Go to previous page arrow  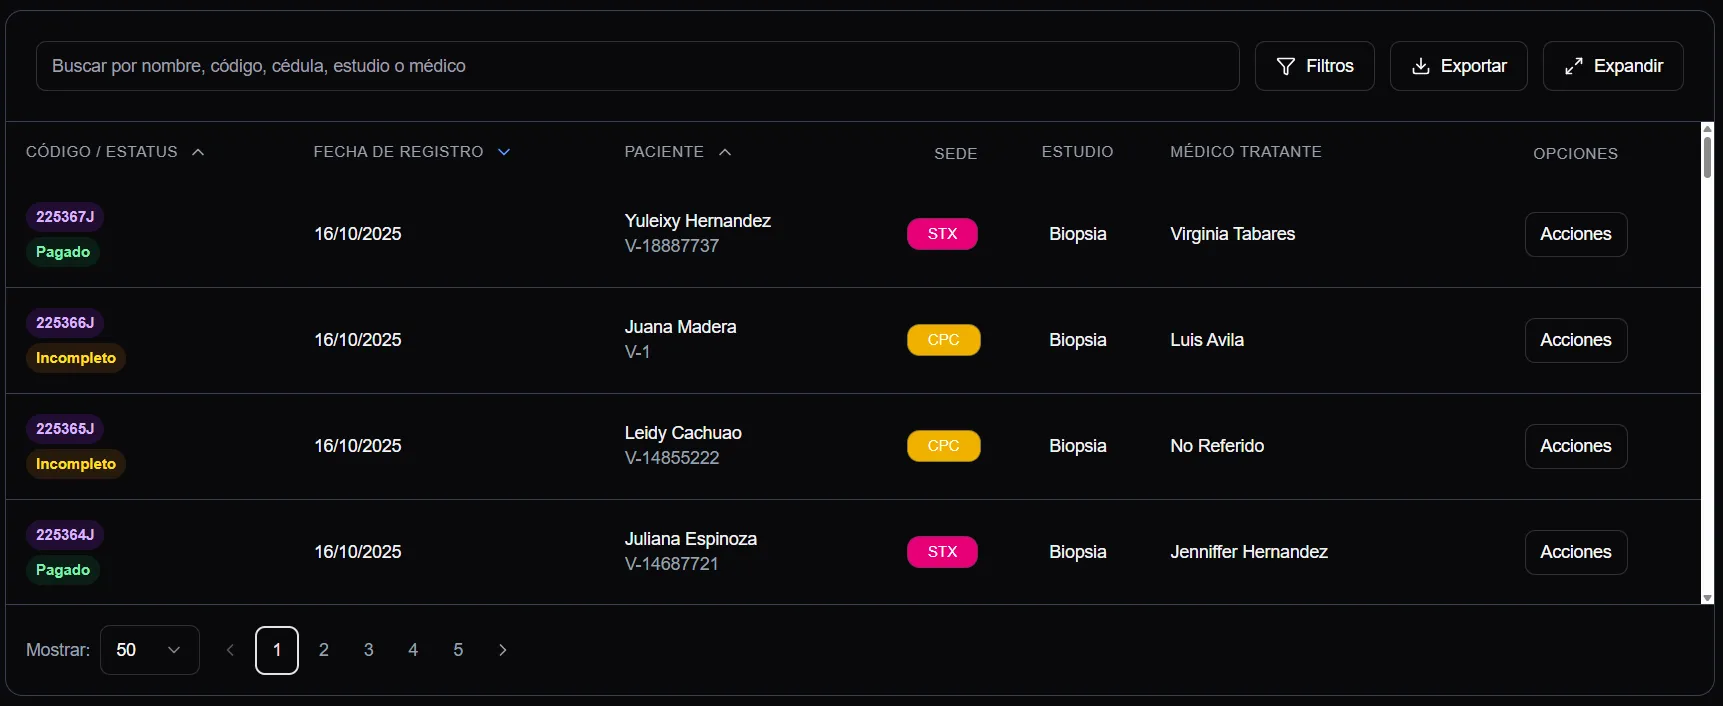[230, 650]
